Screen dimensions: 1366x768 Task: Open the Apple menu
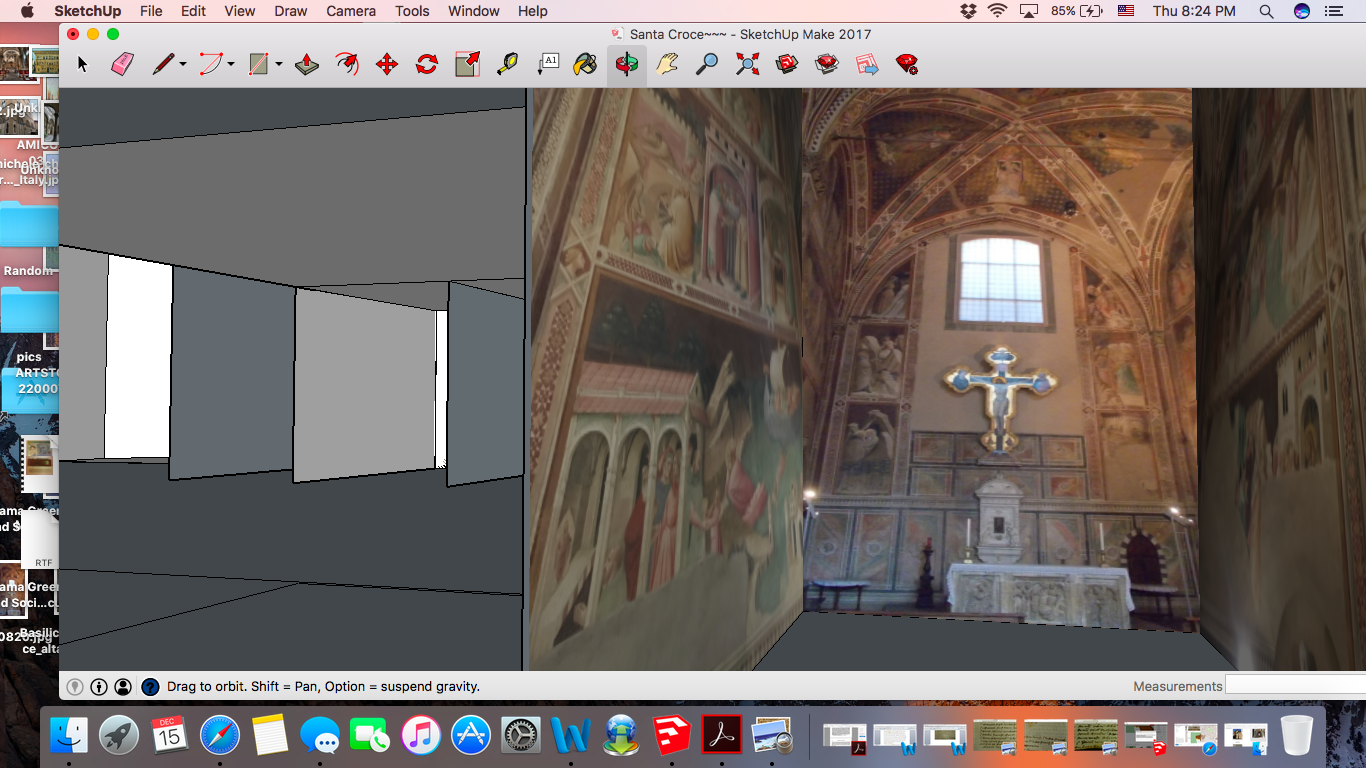(27, 11)
